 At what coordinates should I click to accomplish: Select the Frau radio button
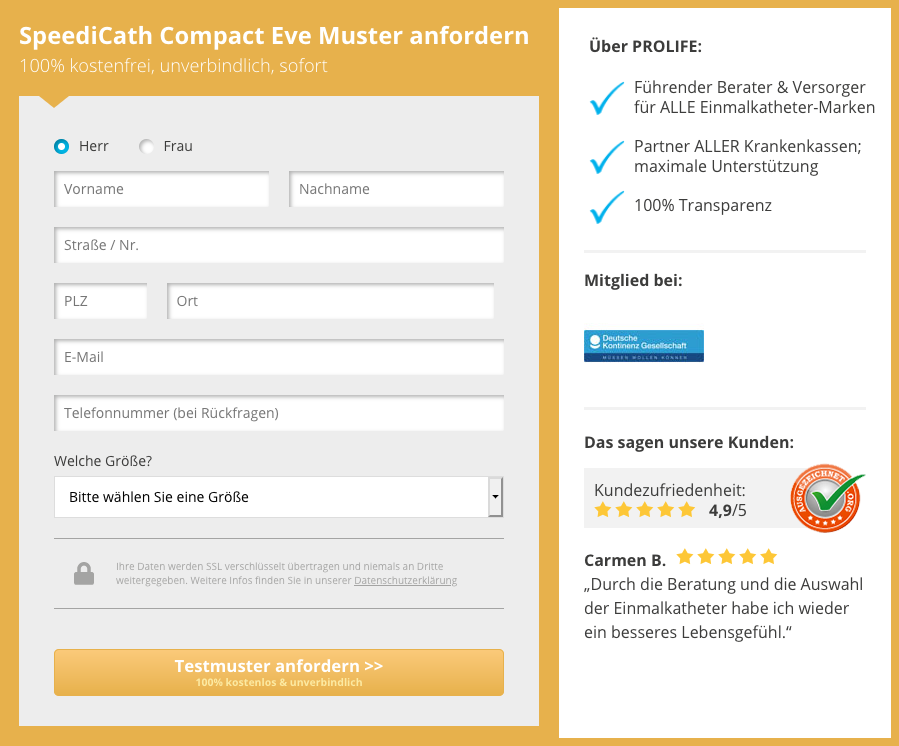[x=146, y=146]
